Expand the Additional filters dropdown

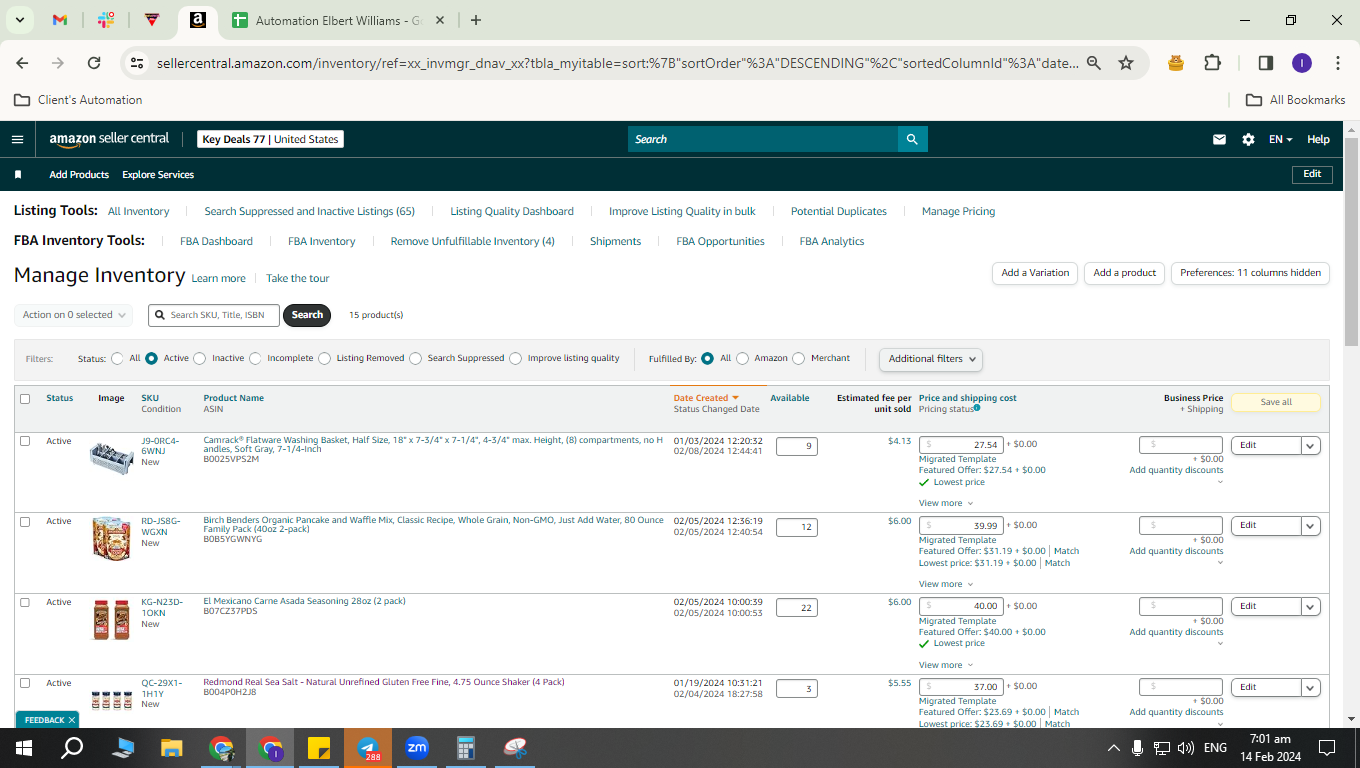click(931, 358)
